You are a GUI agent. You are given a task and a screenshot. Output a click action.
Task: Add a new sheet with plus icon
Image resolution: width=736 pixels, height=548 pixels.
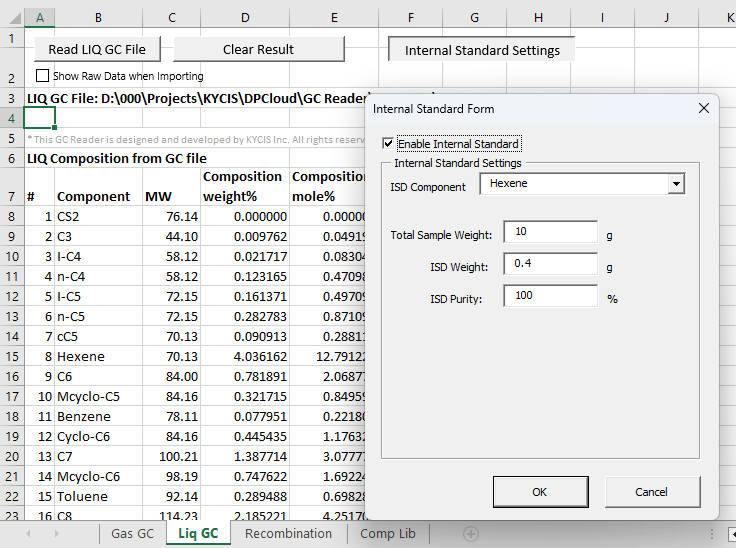tap(471, 534)
